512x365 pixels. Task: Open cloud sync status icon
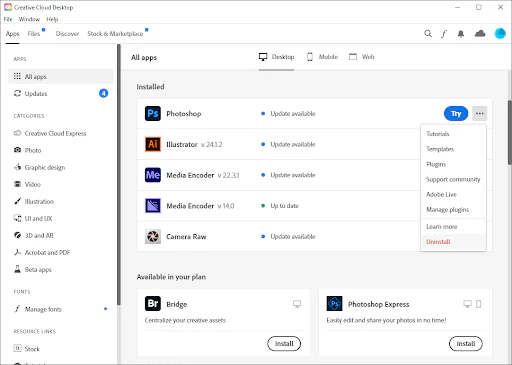(x=480, y=33)
